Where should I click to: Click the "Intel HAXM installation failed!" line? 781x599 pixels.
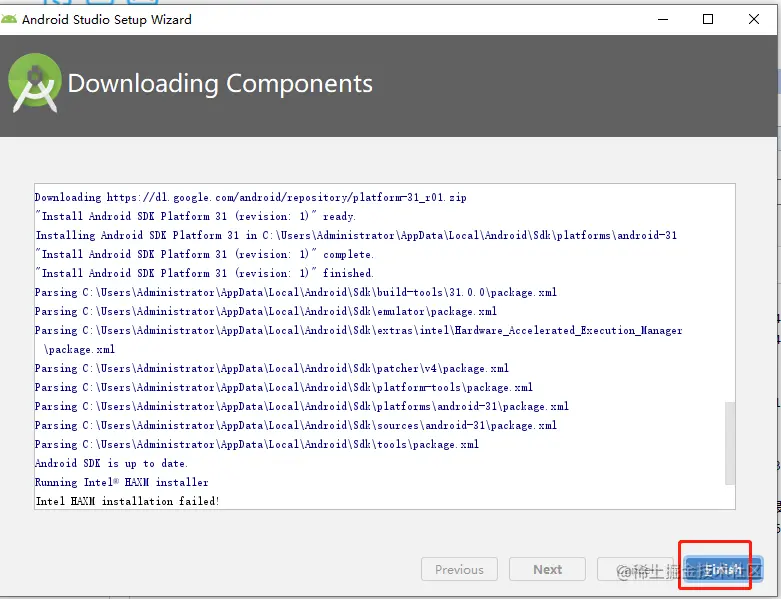pos(128,501)
